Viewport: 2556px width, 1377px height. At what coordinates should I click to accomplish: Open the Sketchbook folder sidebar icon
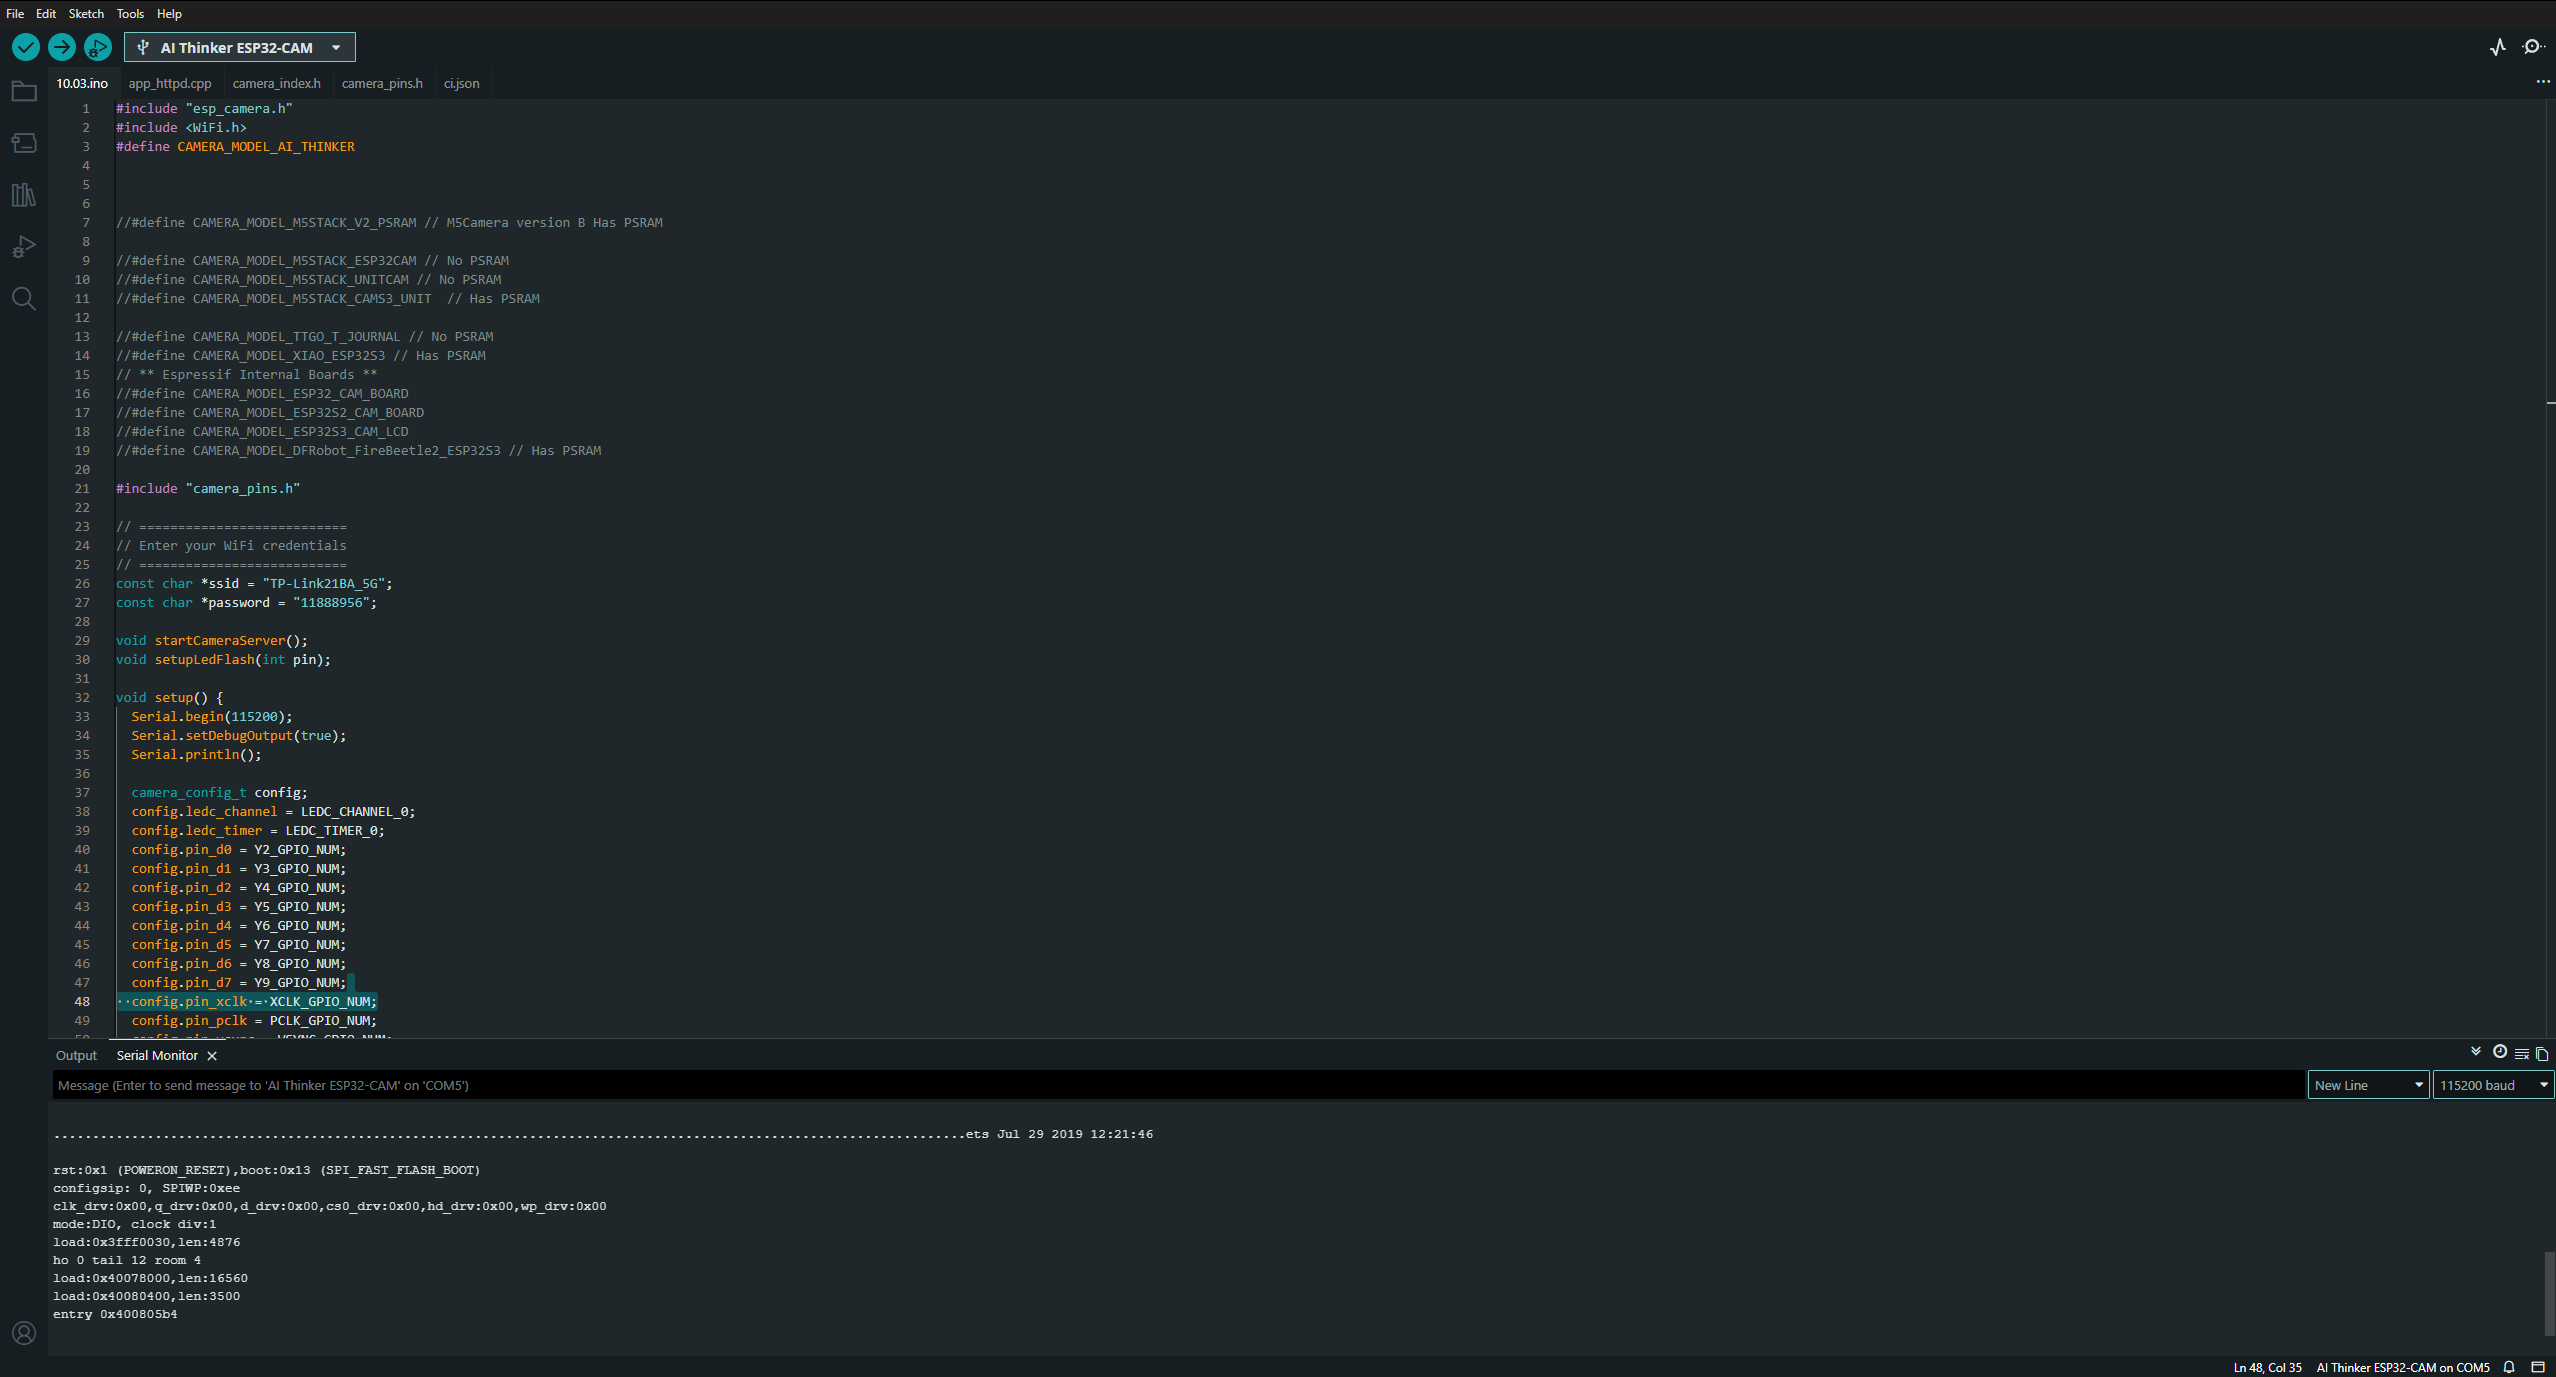tap(24, 91)
